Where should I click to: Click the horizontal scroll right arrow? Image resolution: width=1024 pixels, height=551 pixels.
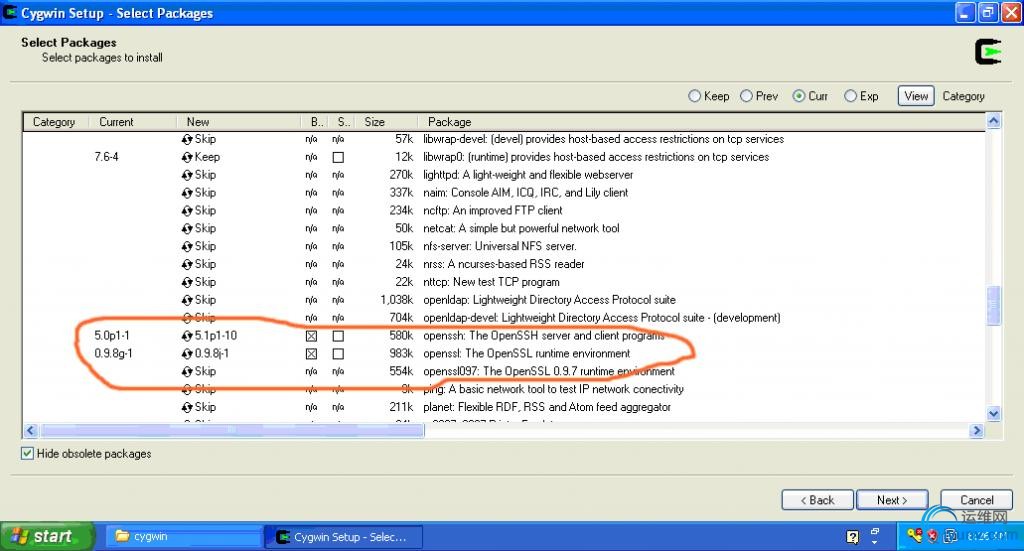pos(976,430)
